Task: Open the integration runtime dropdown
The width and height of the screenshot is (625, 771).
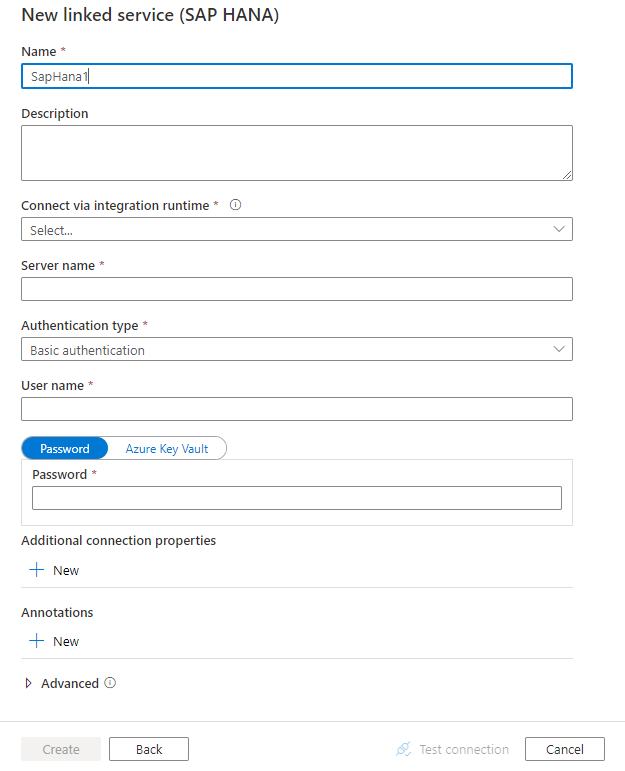Action: (296, 230)
